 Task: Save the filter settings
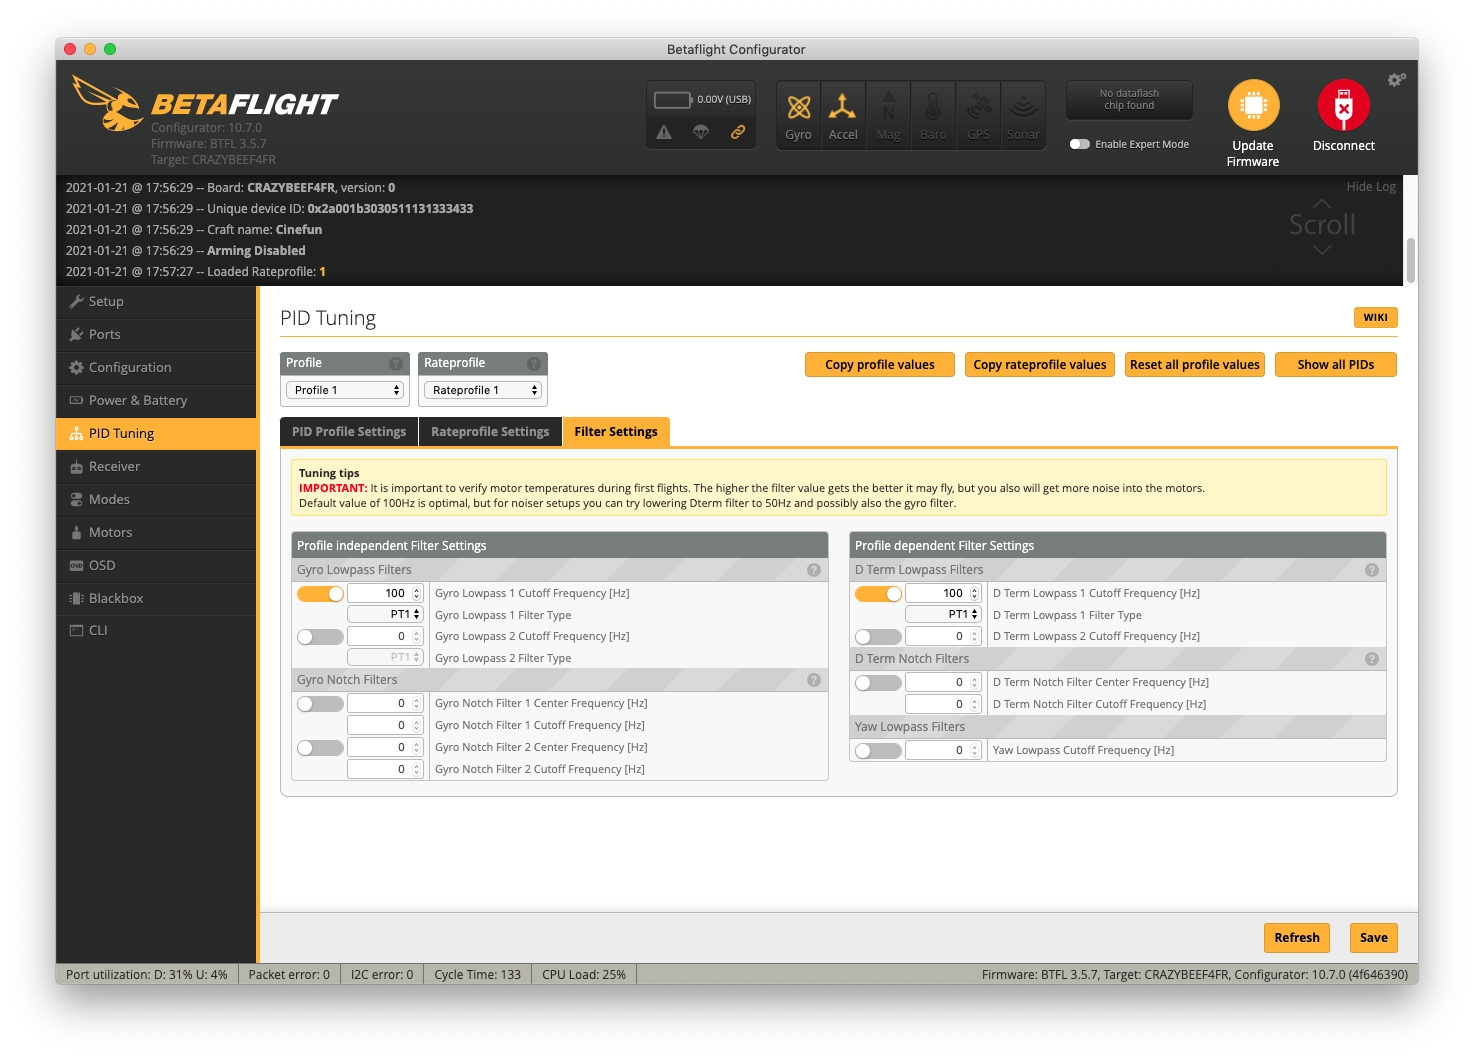1374,938
